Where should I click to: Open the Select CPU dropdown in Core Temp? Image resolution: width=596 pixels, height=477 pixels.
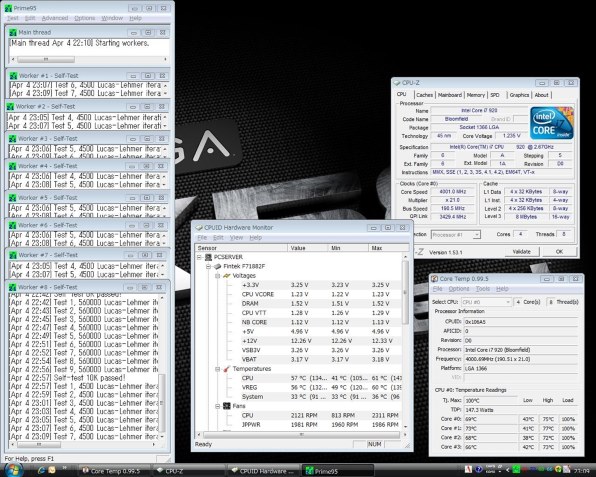[x=486, y=302]
